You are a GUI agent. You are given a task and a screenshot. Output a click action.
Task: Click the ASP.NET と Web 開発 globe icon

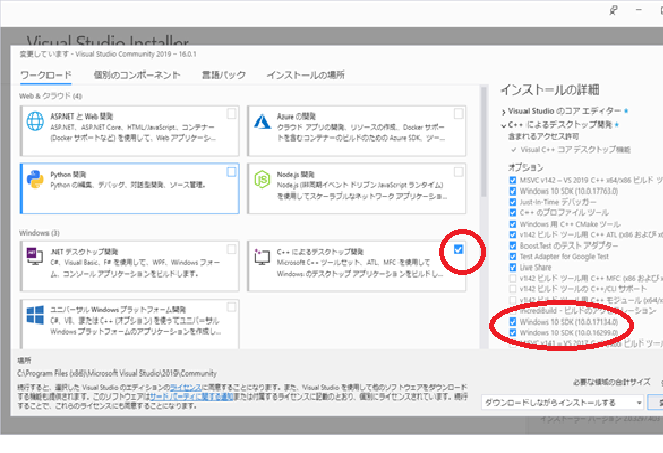point(35,121)
